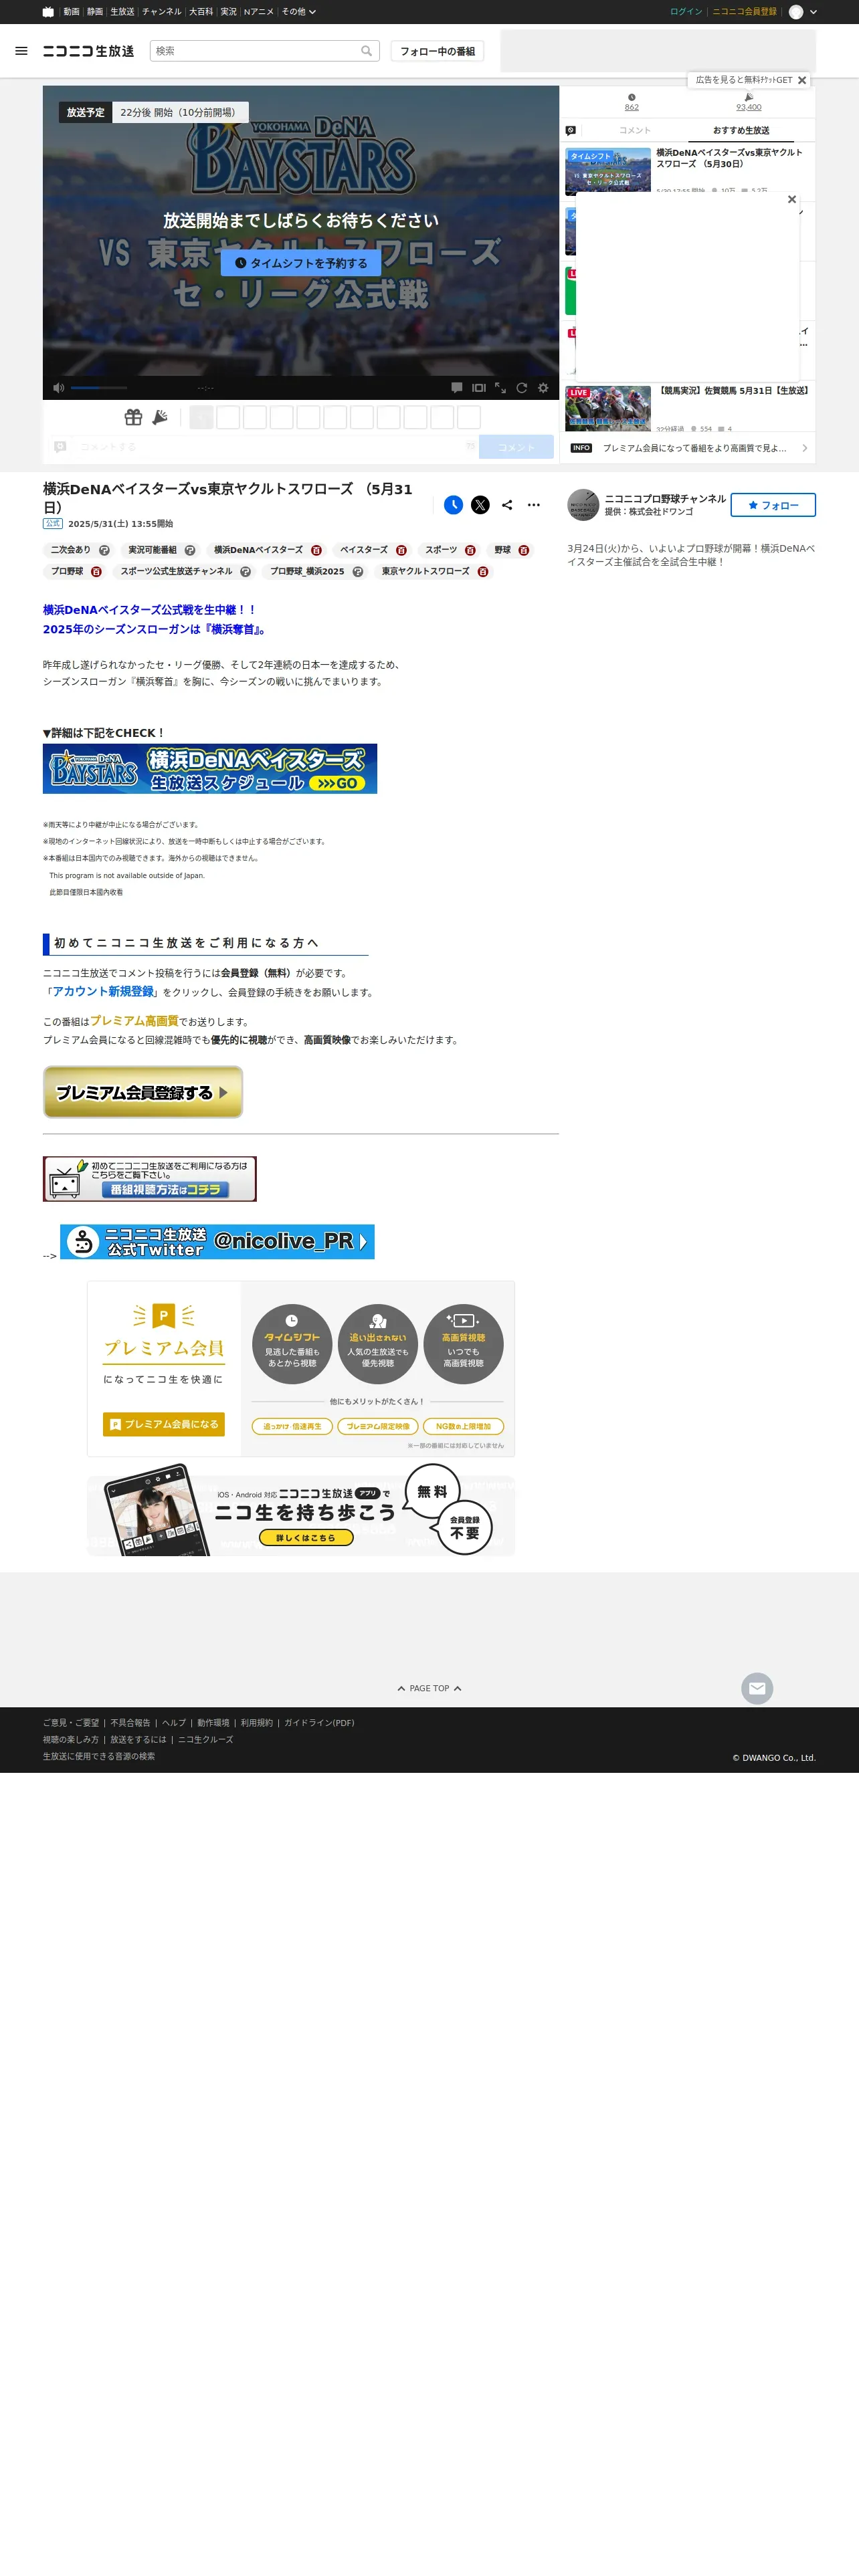Share the broadcast on X

(x=480, y=505)
